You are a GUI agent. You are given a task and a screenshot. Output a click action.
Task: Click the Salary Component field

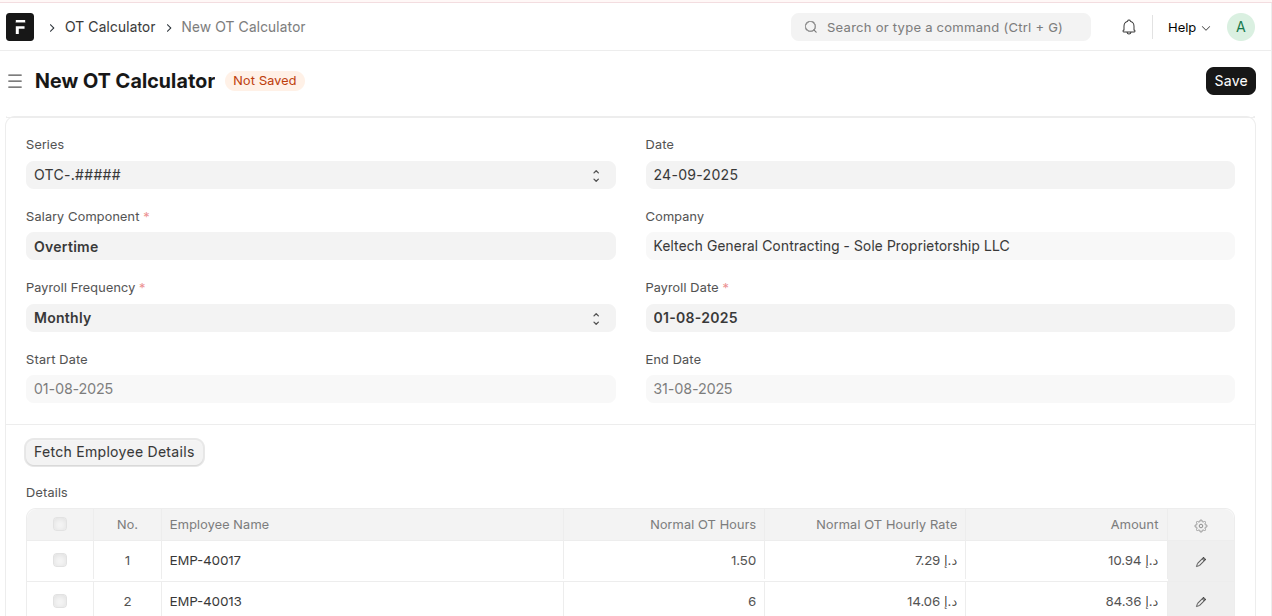point(320,247)
